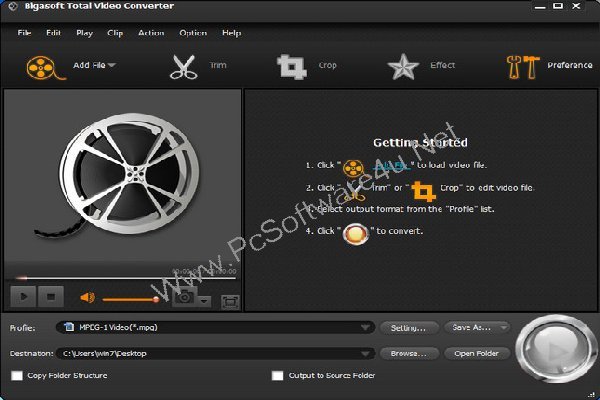The width and height of the screenshot is (600, 400).
Task: Click the large round Convert button
Action: [x=555, y=349]
